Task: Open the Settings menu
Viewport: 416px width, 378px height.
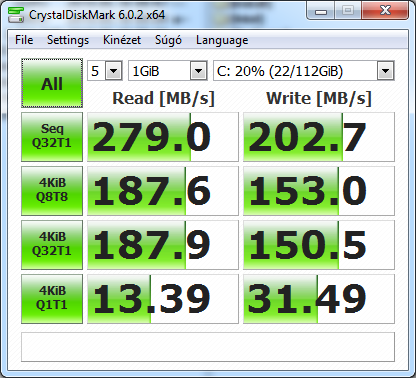Action: 68,40
